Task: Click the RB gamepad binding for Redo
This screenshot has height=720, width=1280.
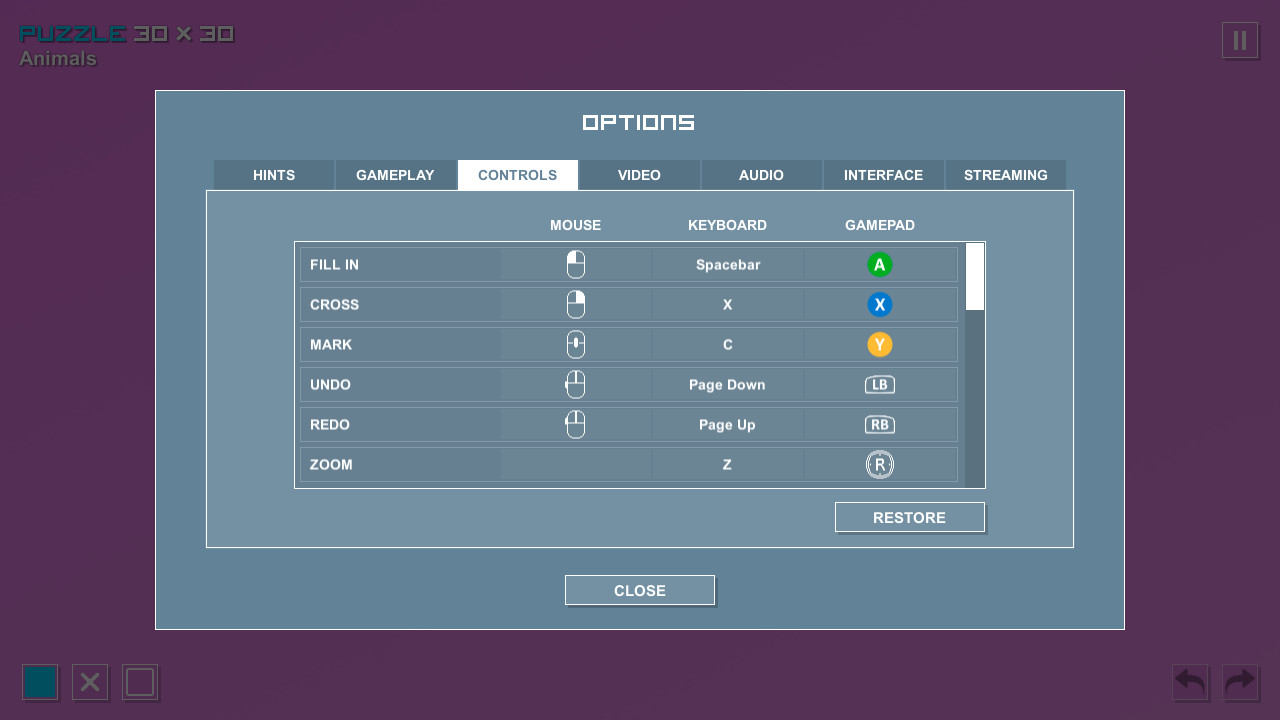Action: click(x=880, y=424)
